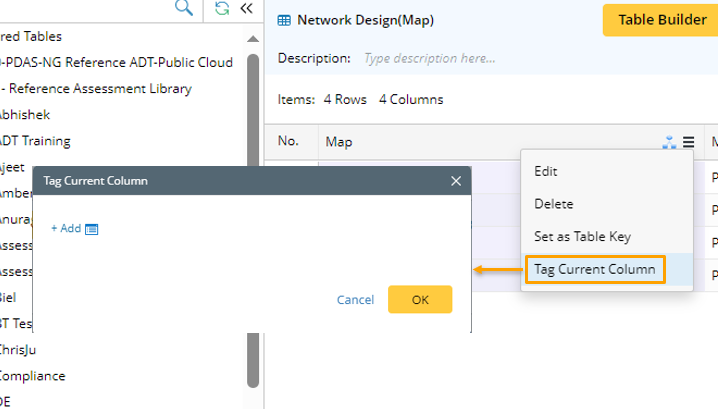Select ADT Training in the tree

click(x=36, y=141)
